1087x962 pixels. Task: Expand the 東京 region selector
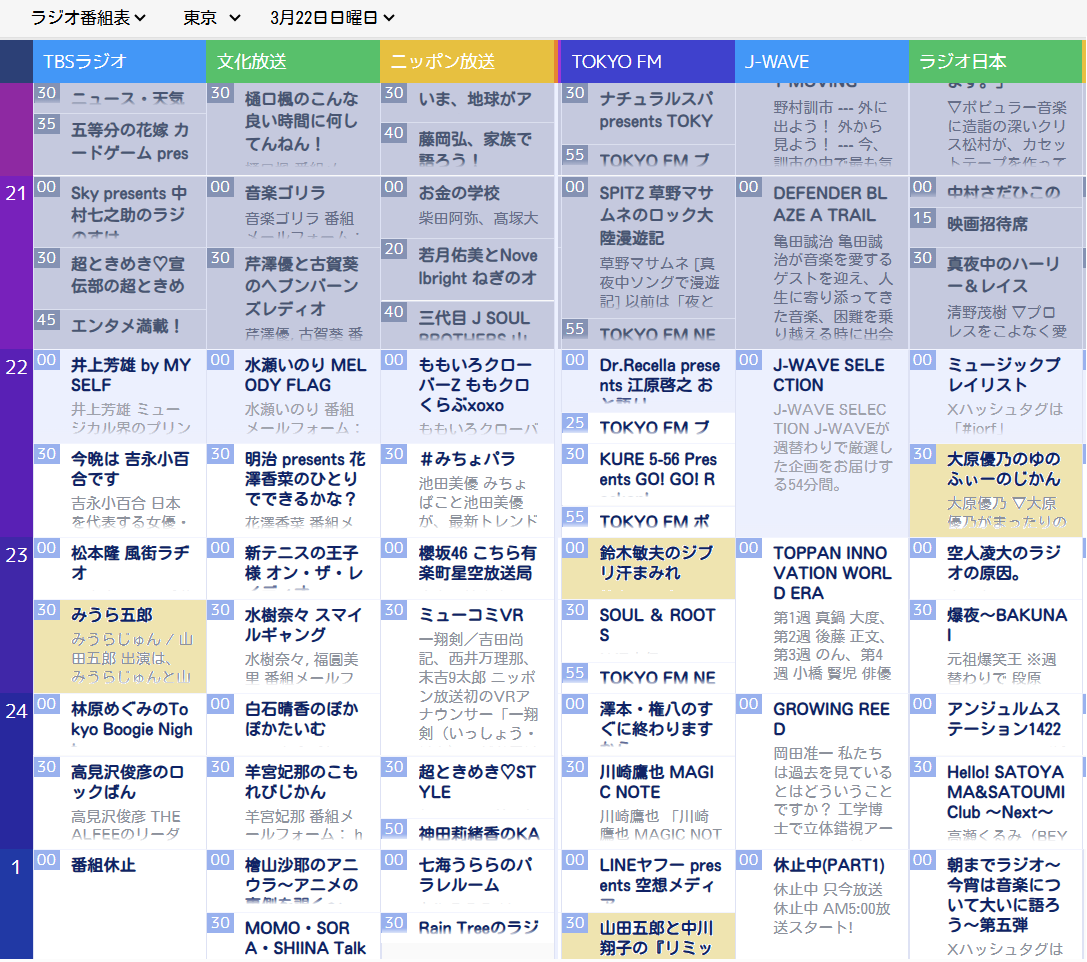(x=212, y=17)
